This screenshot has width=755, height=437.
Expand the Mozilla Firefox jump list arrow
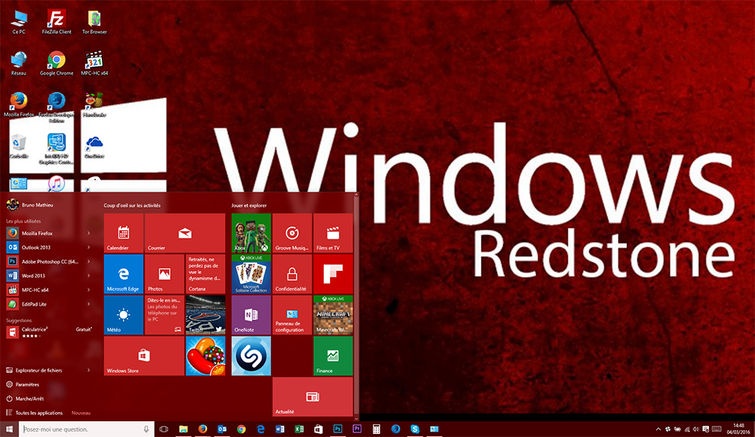(89, 233)
